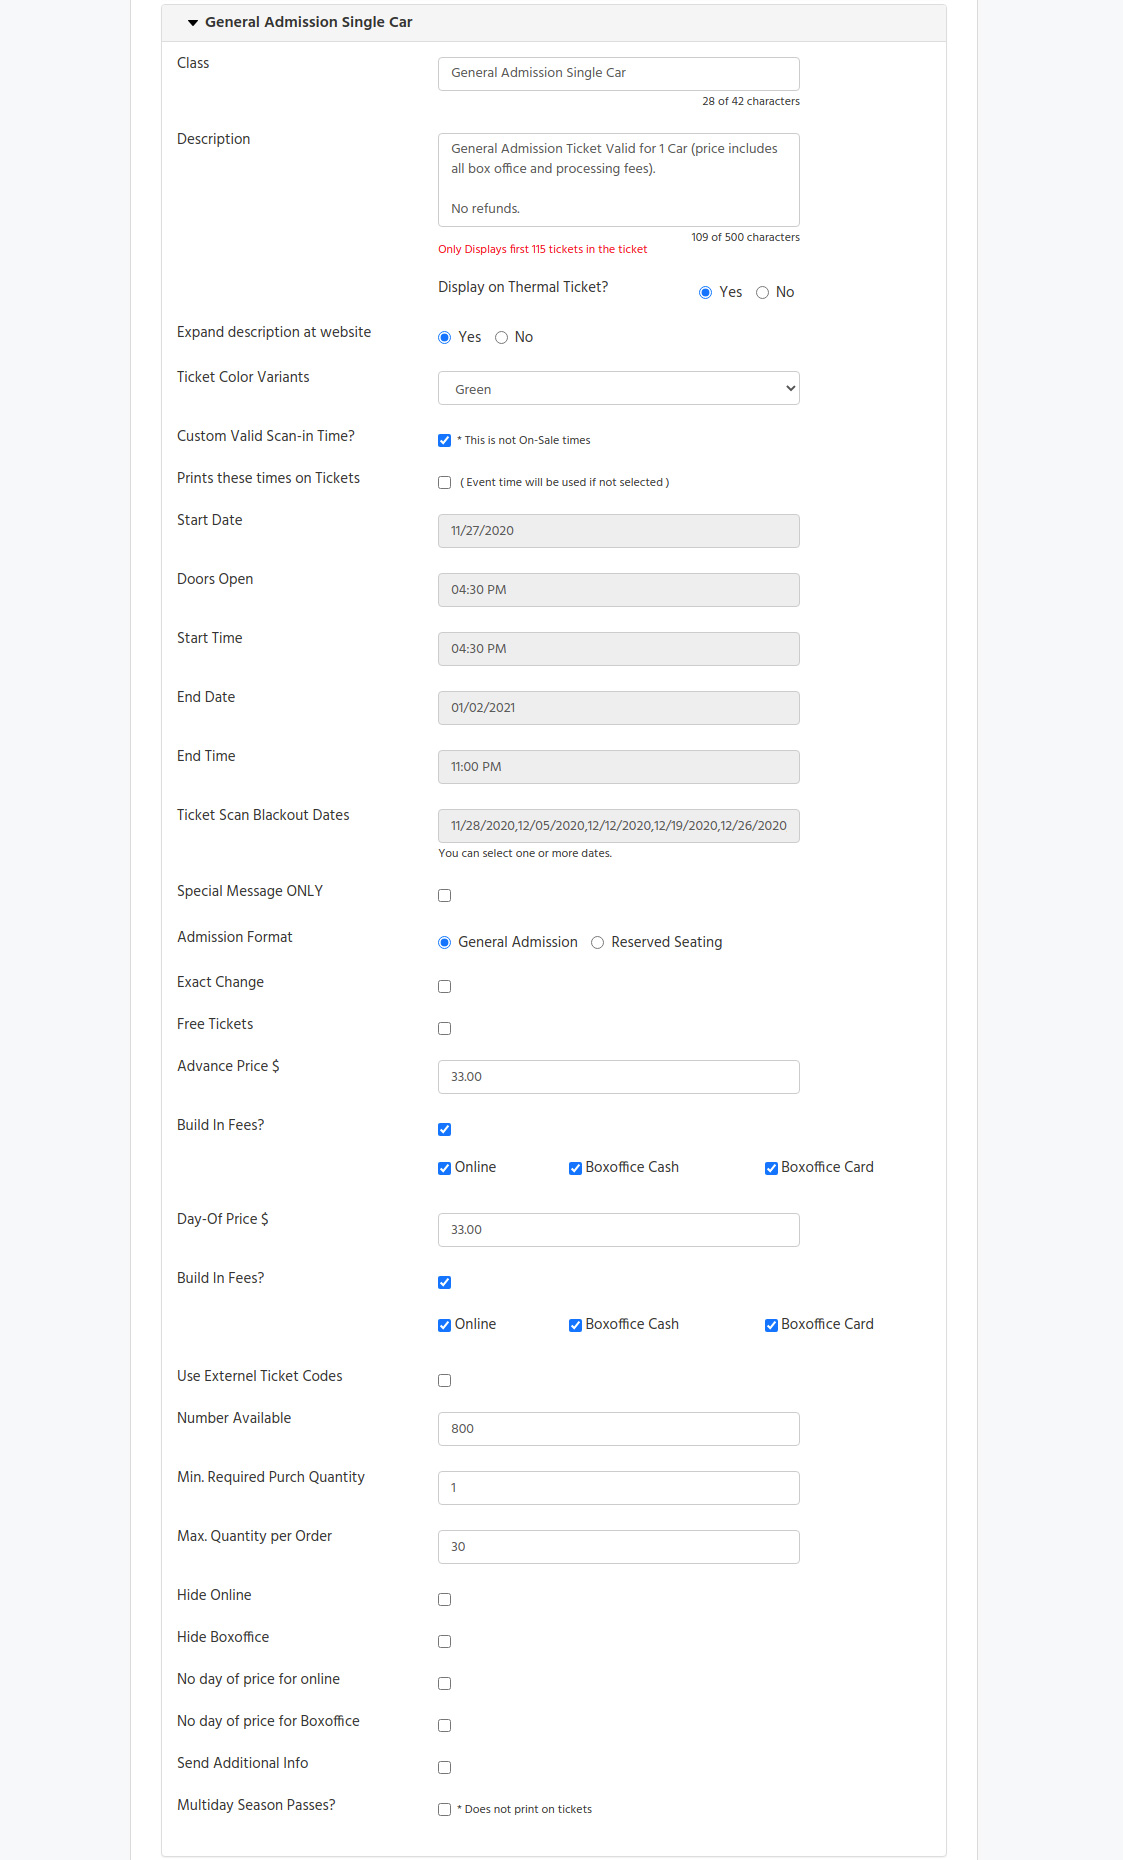Click the Description text area

(x=618, y=180)
